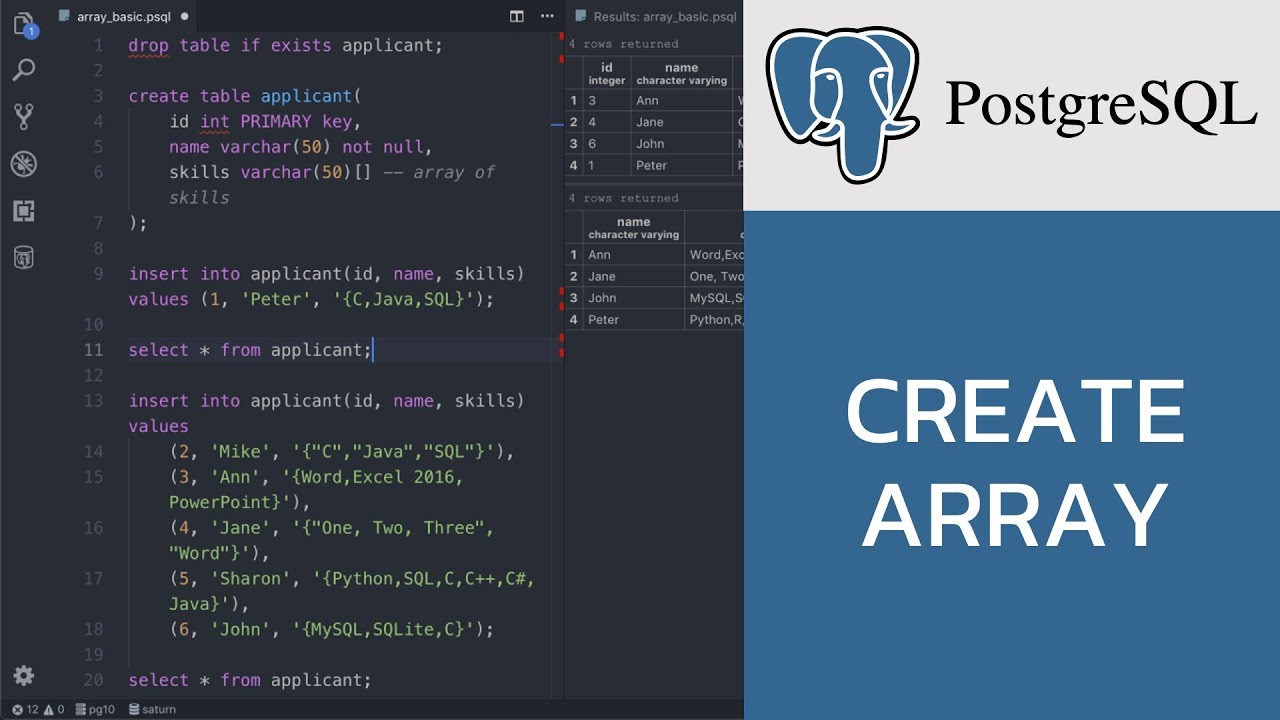The height and width of the screenshot is (720, 1280).
Task: Place cursor on 'id int PRIMARY key,' line
Action: 265,122
